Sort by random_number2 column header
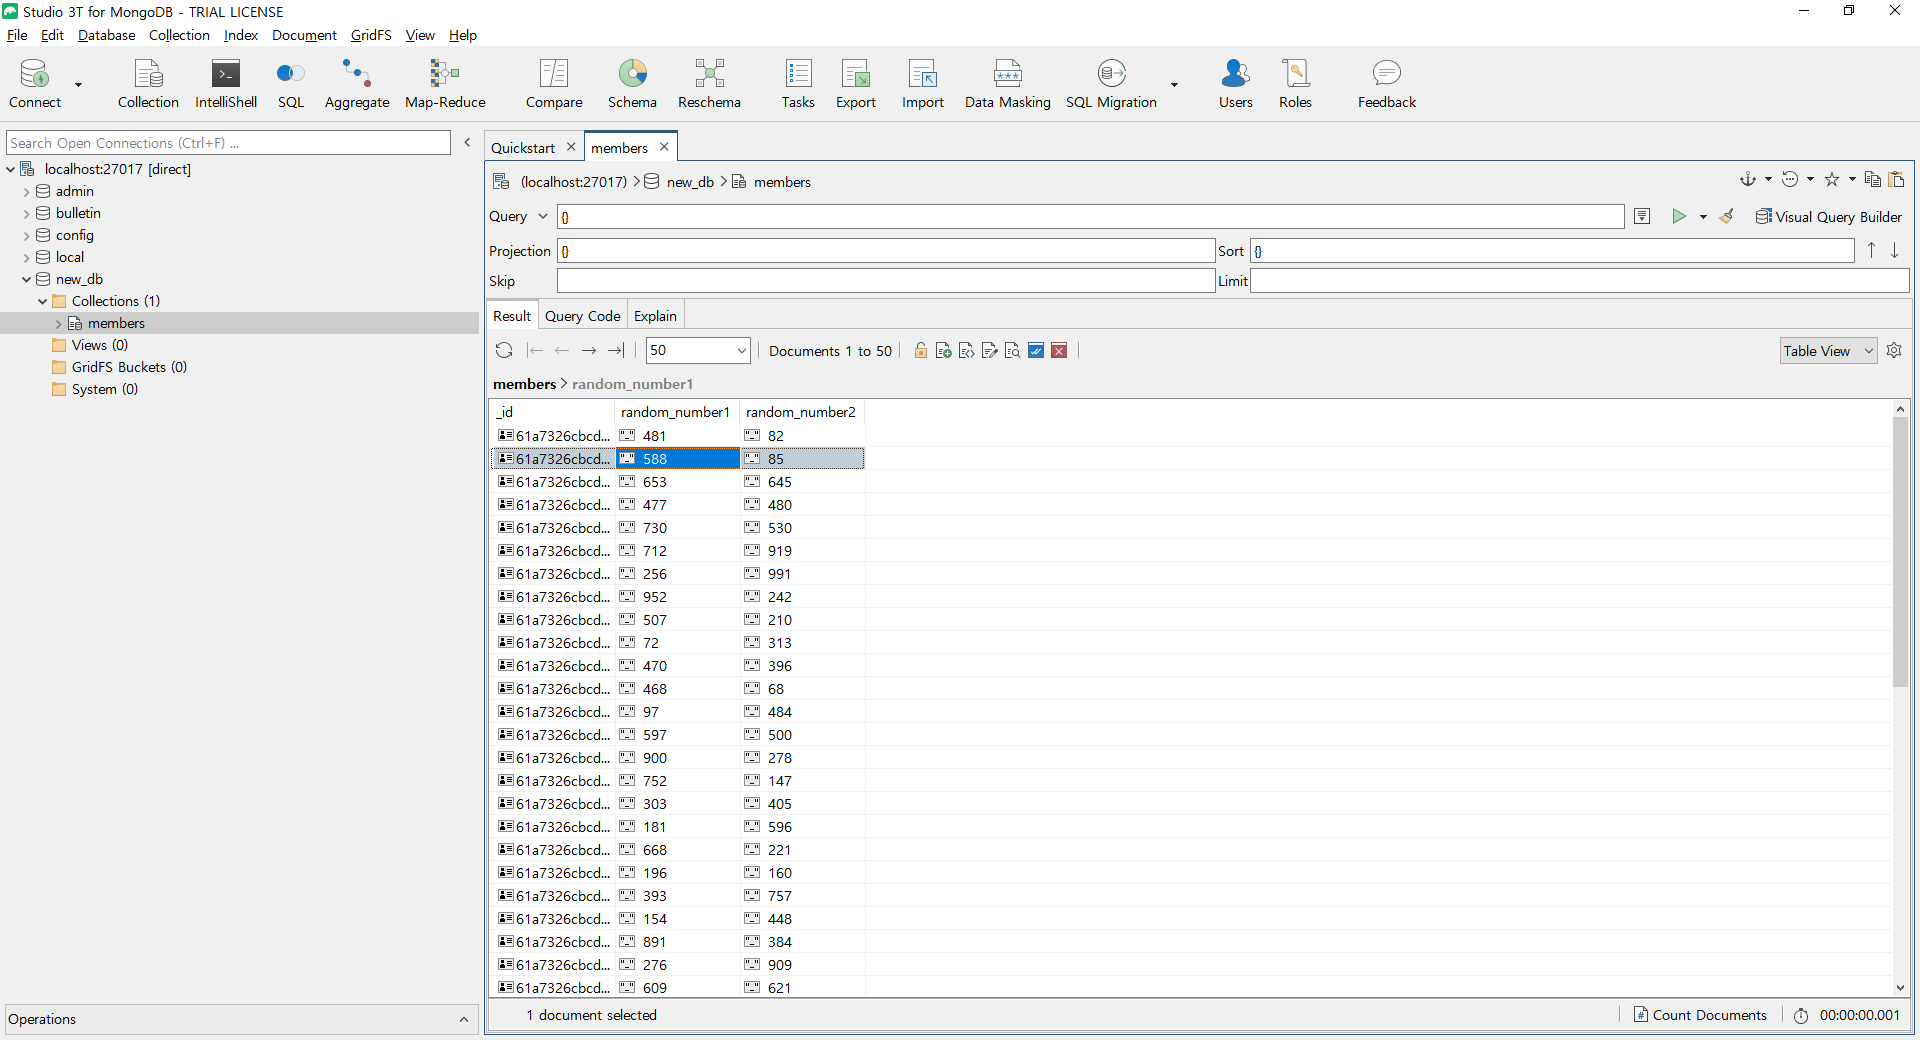Image resolution: width=1920 pixels, height=1040 pixels. [x=801, y=412]
